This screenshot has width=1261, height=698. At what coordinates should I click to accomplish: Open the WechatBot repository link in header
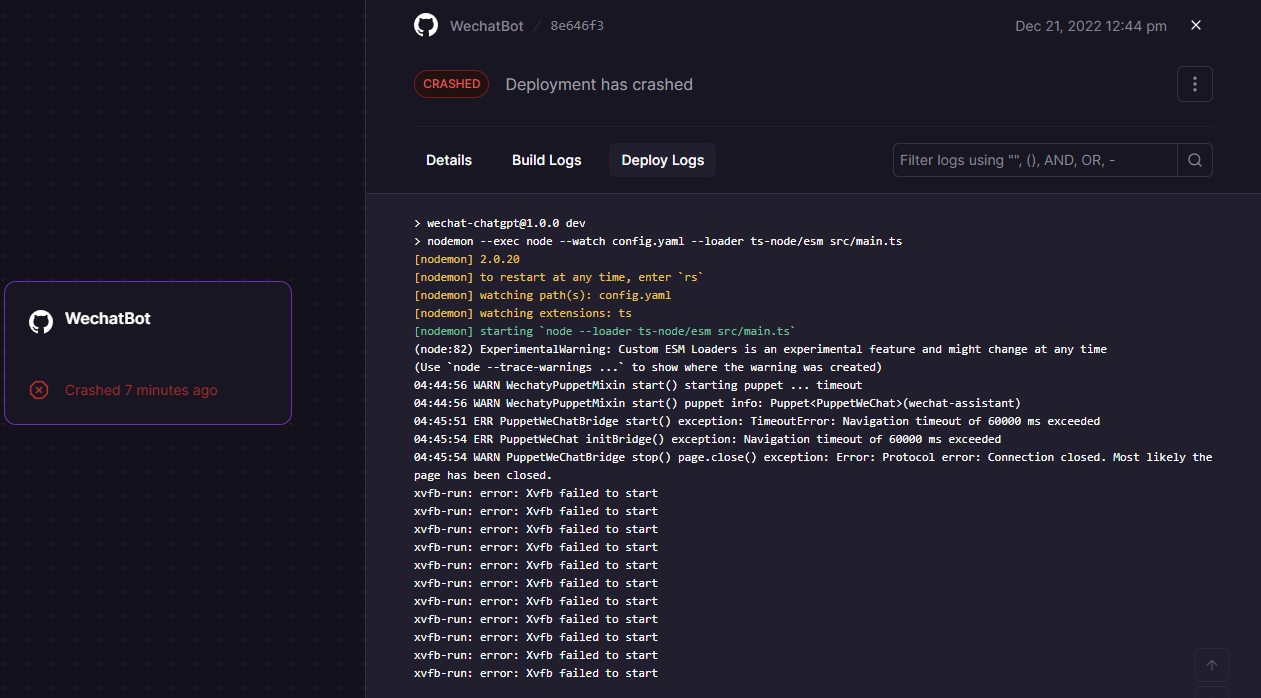[x=486, y=26]
